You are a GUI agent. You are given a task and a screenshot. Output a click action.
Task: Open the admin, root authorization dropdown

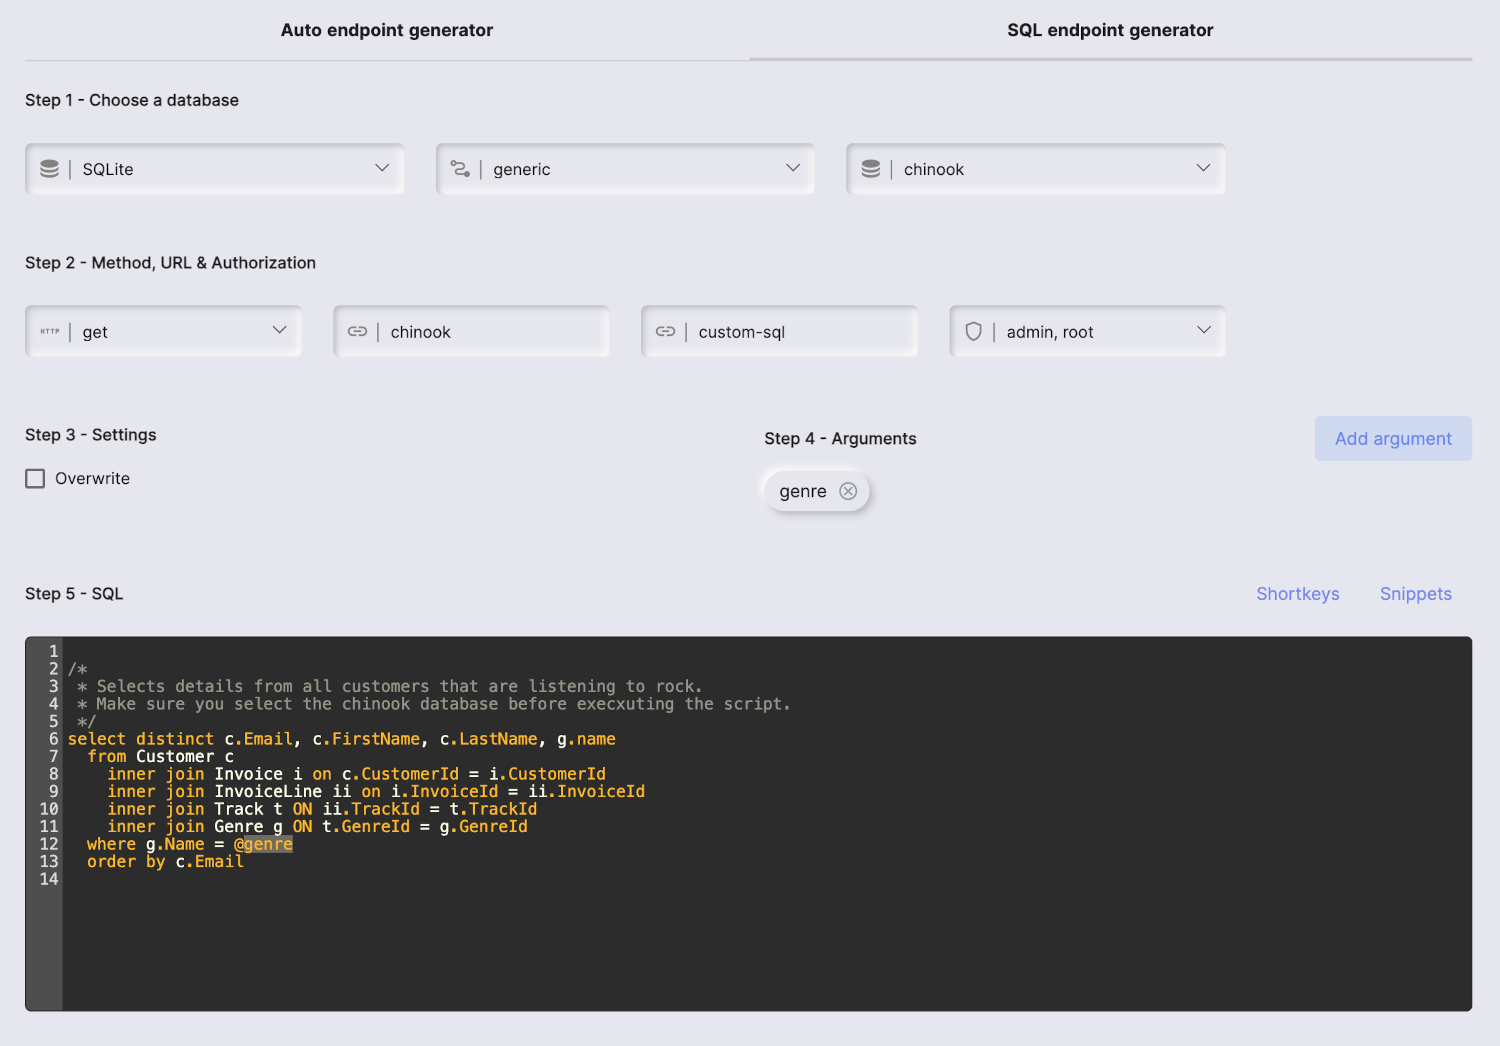(1087, 331)
